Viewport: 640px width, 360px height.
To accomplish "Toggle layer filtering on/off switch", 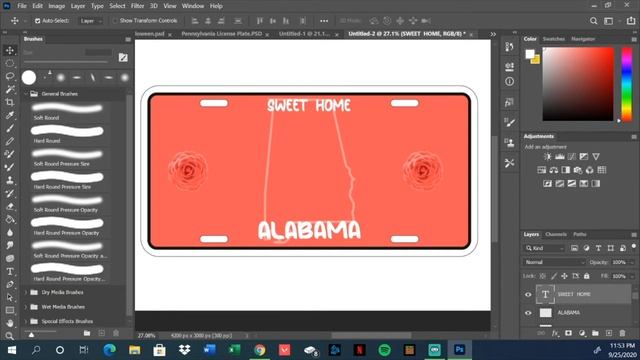I will click(633, 247).
